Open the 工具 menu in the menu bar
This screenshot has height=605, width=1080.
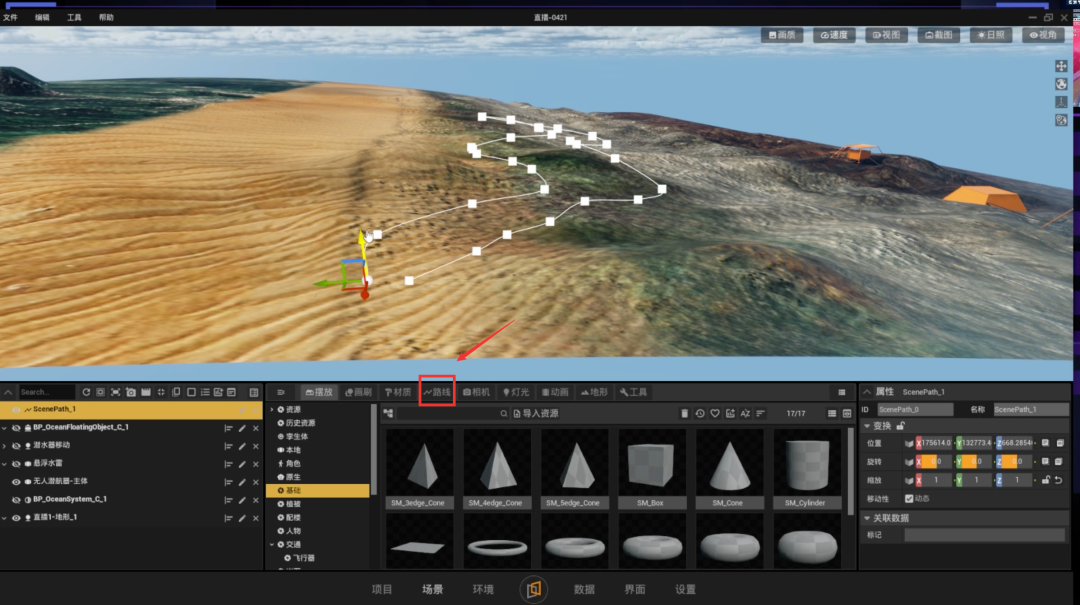click(74, 17)
